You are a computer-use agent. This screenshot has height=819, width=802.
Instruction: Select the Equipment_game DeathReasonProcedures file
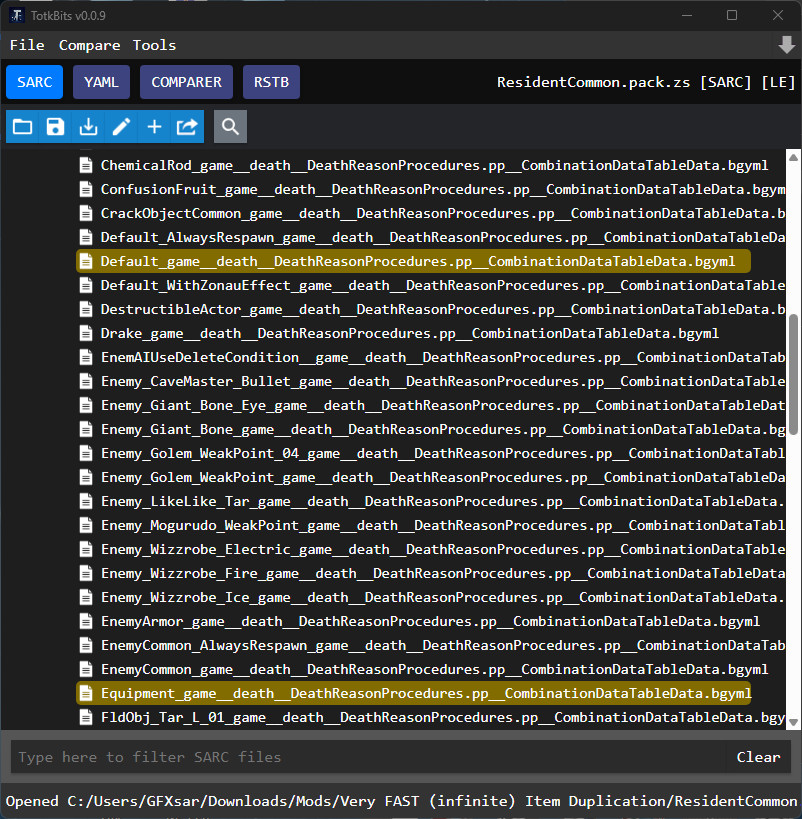[425, 694]
